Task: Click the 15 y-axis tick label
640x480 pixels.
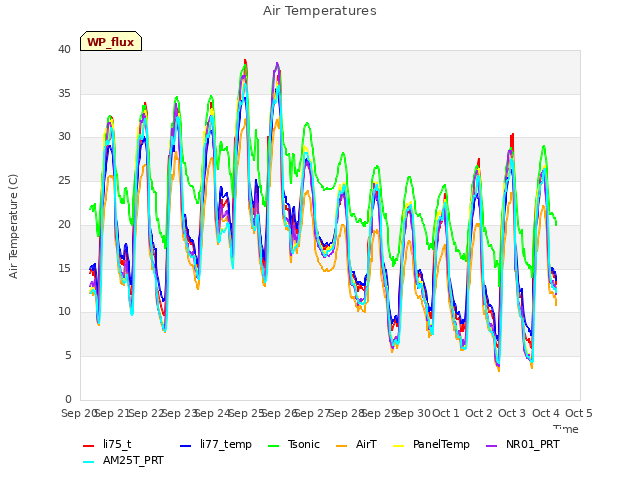Action: click(64, 268)
